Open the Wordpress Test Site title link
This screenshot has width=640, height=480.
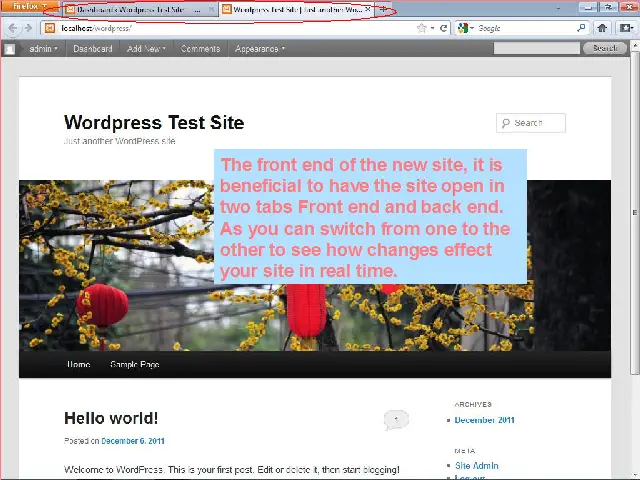point(154,122)
